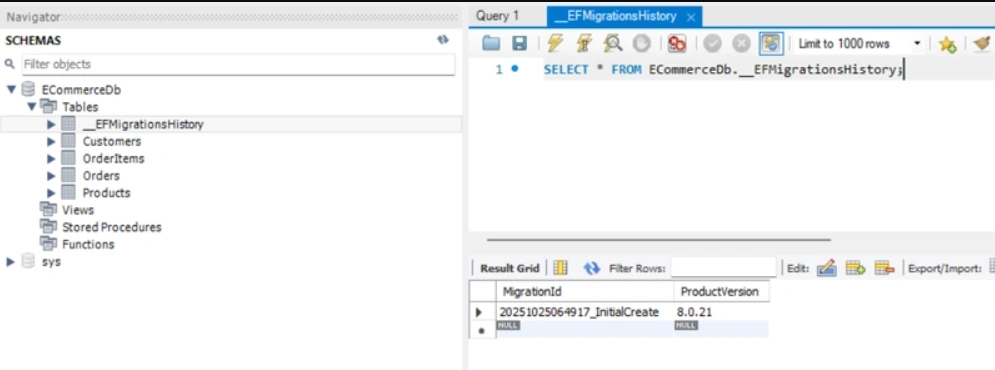Image resolution: width=995 pixels, height=370 pixels.
Task: Click the NULL MigrationId cell in new row
Action: point(584,328)
